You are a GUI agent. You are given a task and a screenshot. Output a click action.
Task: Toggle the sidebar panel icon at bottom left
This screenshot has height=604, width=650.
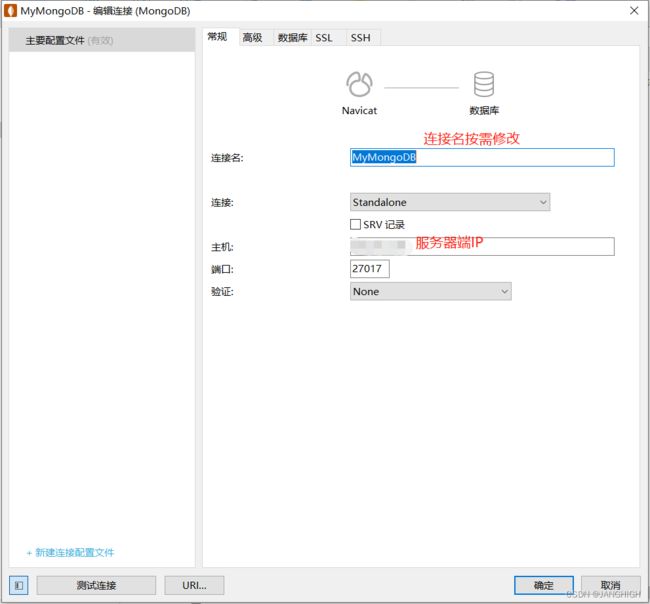point(19,585)
